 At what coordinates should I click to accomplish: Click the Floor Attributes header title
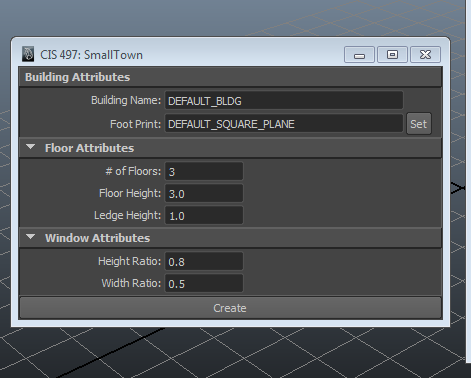pyautogui.click(x=89, y=148)
